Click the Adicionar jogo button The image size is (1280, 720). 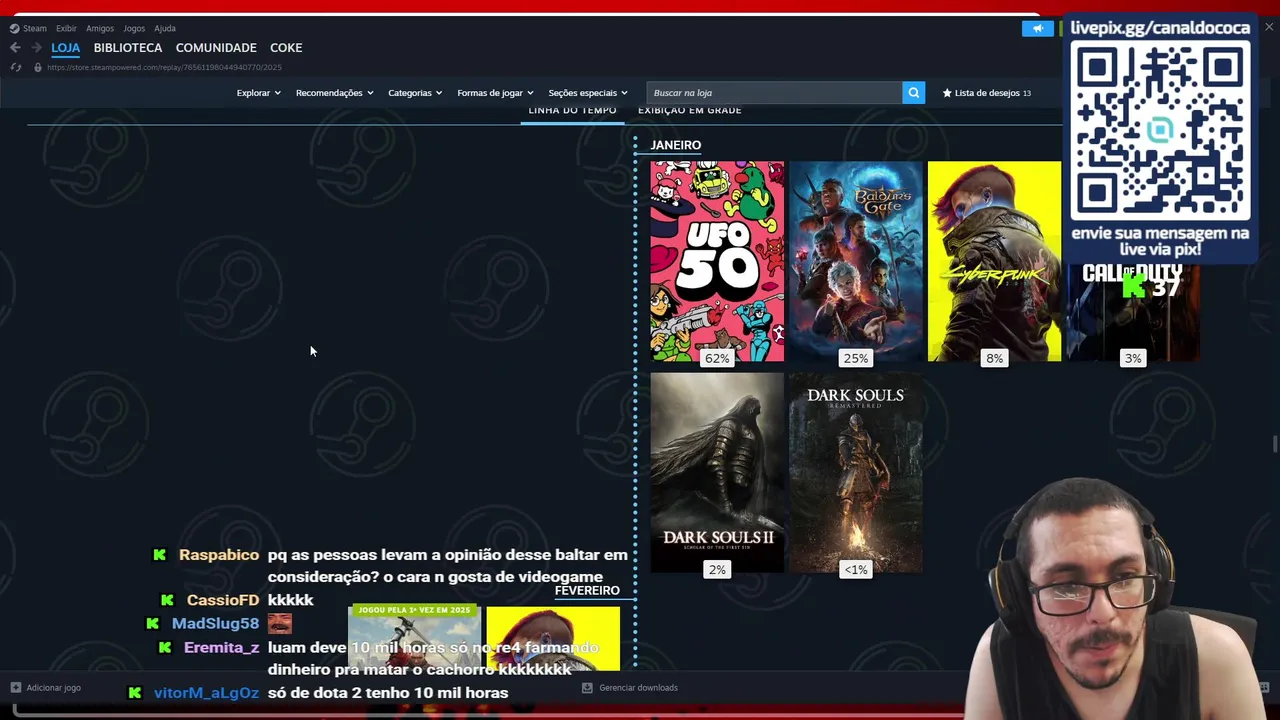[45, 688]
